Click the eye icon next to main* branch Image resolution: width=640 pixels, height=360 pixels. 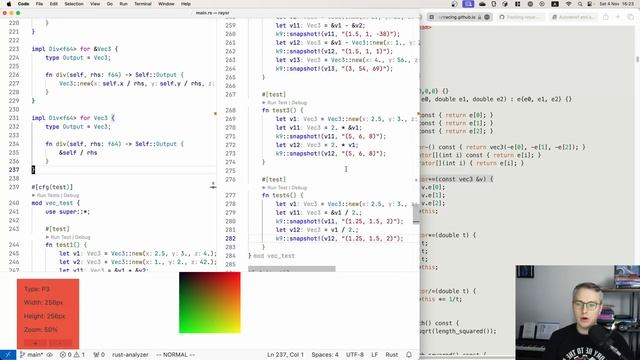(x=50, y=355)
